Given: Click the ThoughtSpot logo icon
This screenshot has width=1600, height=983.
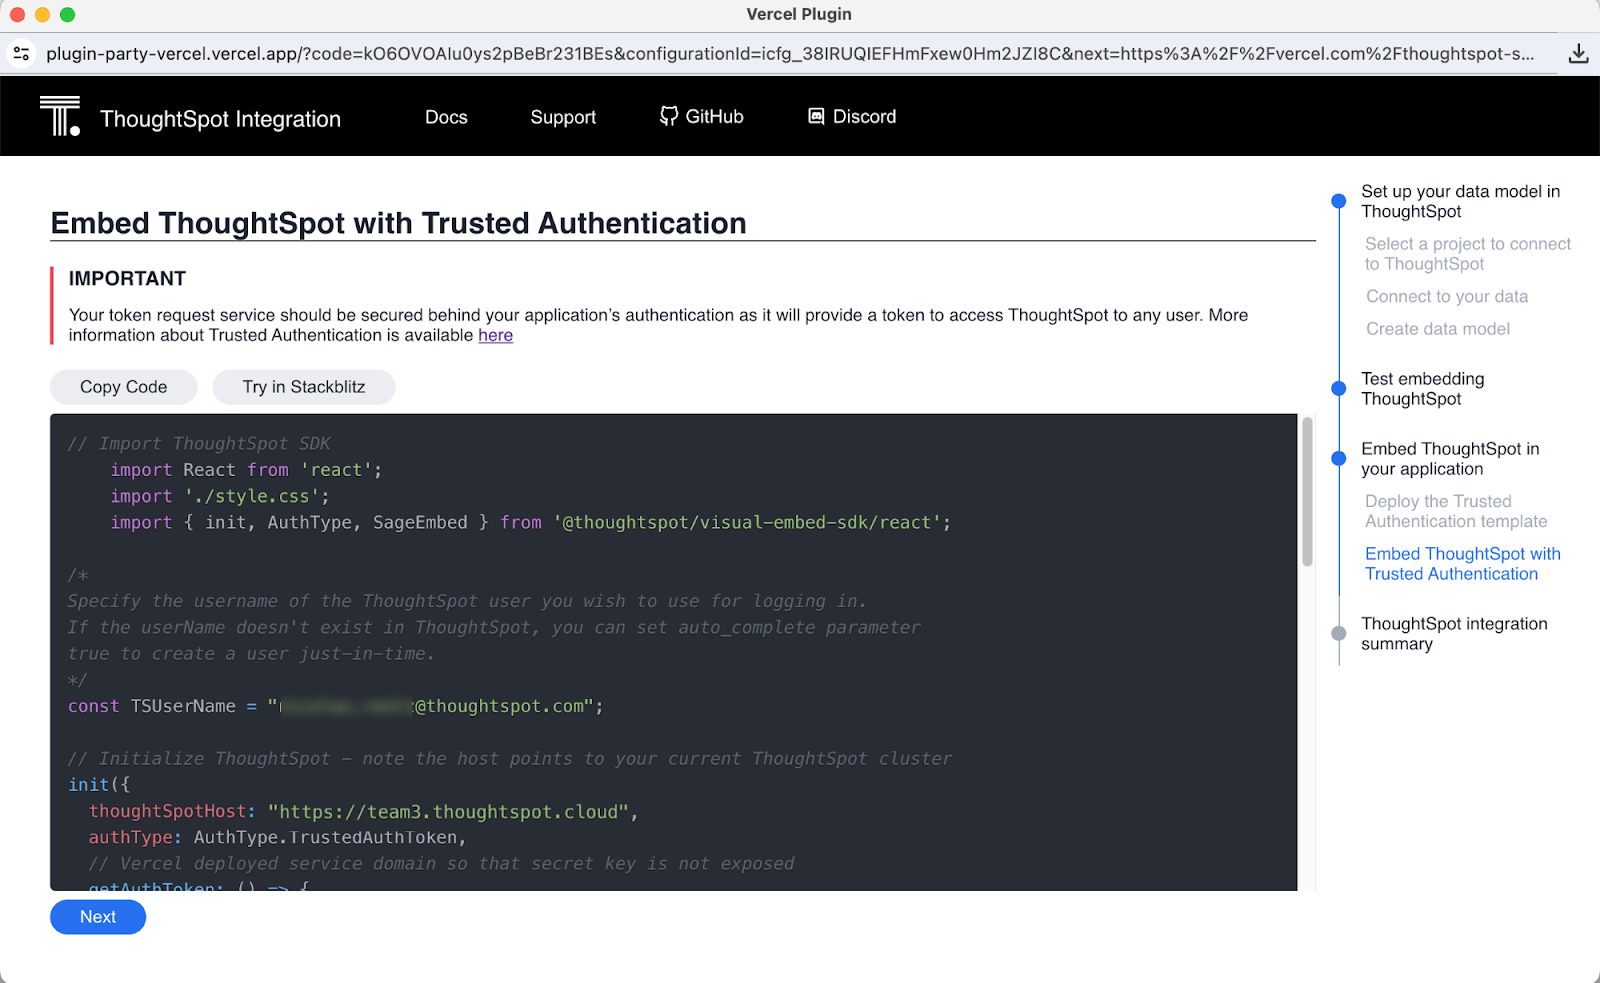Looking at the screenshot, I should coord(60,116).
